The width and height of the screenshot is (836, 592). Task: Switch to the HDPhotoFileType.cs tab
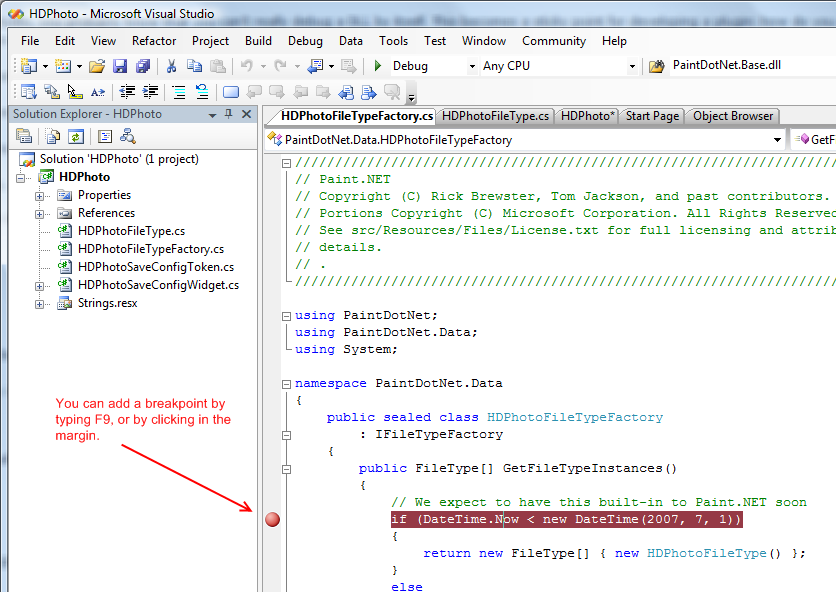pos(495,116)
